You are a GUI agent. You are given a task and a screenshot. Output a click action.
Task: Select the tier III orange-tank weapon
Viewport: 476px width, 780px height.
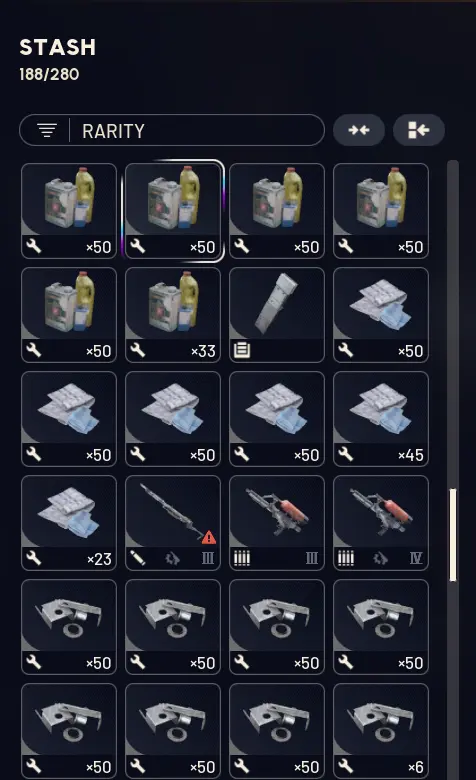click(x=277, y=522)
